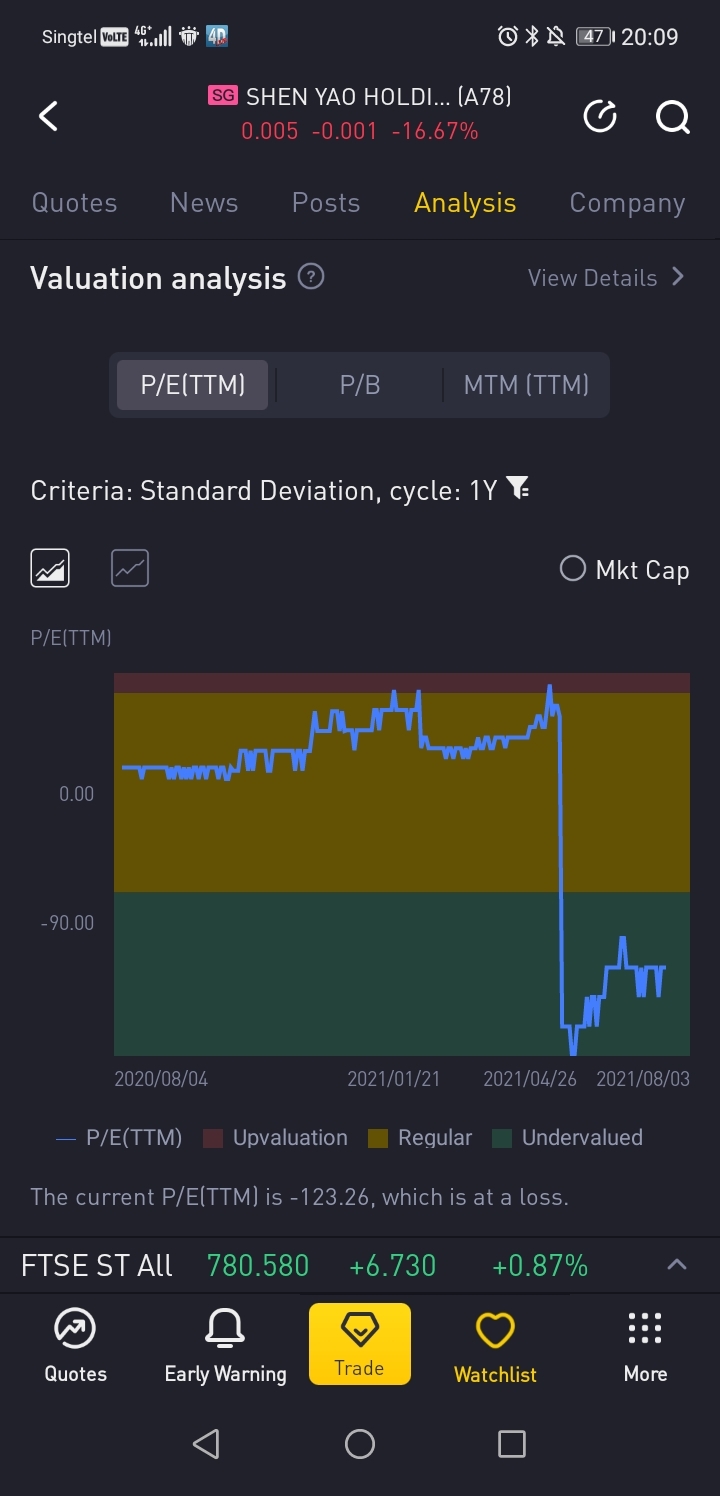Open the search magnifier icon
720x1496 pixels.
(x=672, y=117)
